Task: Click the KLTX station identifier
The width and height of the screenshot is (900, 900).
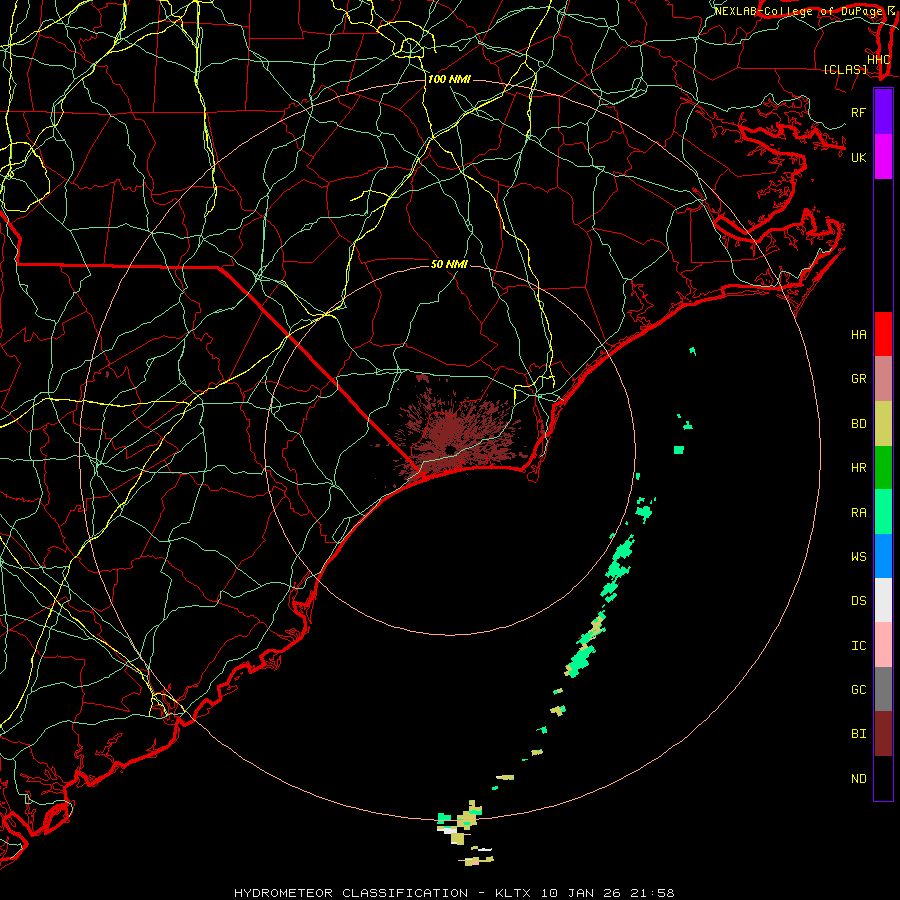Action: pyautogui.click(x=513, y=893)
